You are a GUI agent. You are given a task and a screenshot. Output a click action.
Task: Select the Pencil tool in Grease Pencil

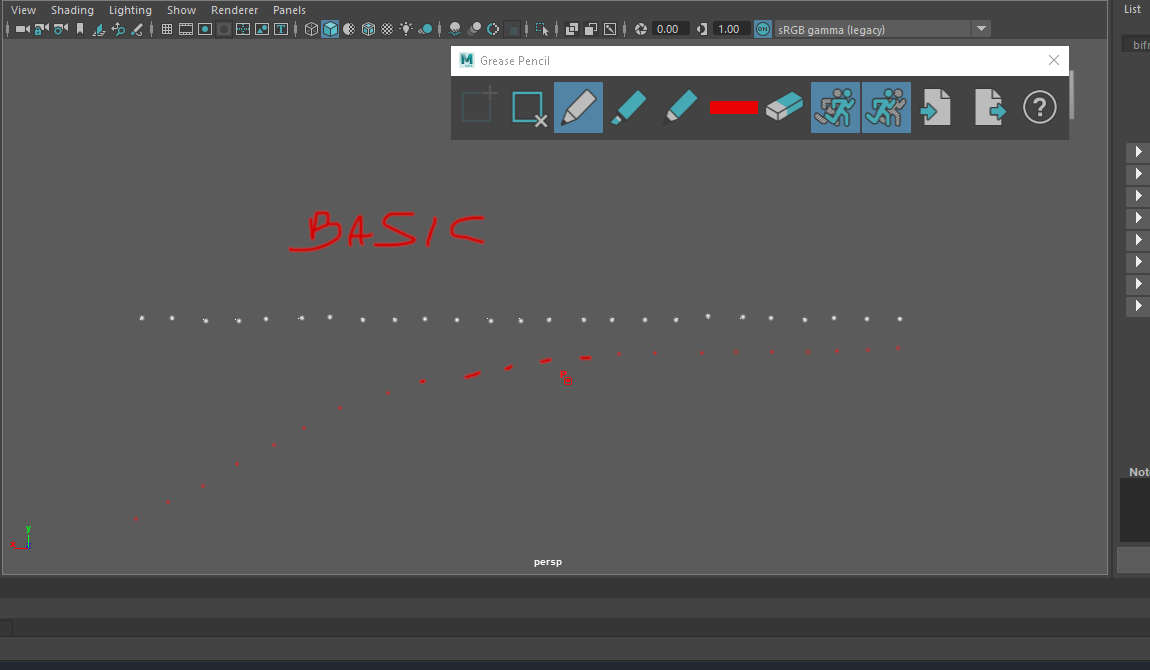tap(578, 107)
